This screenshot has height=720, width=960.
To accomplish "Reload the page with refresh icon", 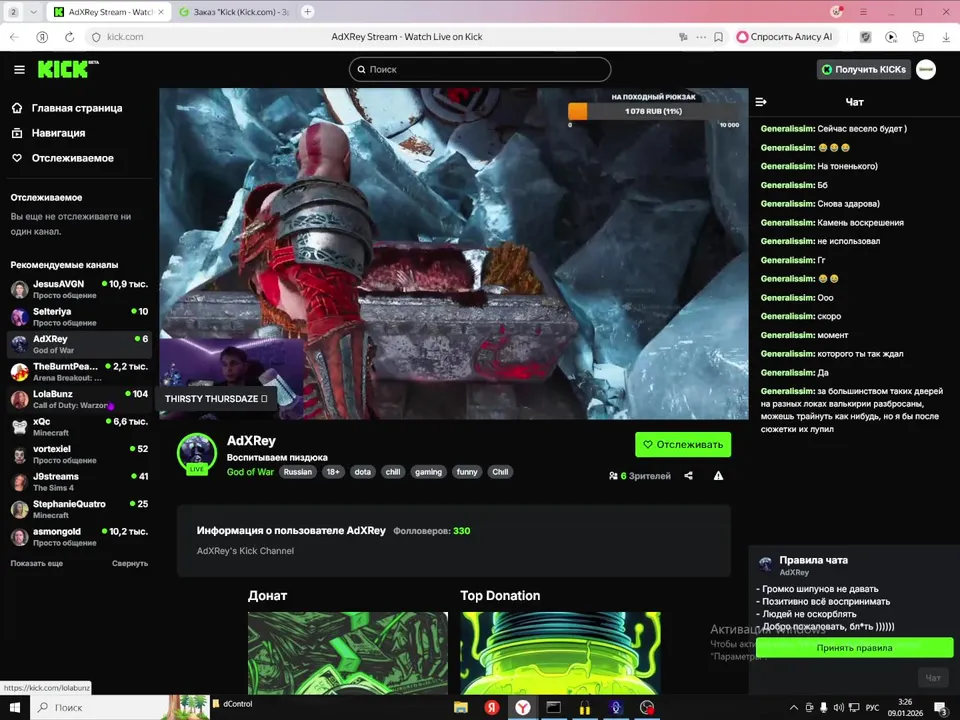I will pyautogui.click(x=70, y=37).
